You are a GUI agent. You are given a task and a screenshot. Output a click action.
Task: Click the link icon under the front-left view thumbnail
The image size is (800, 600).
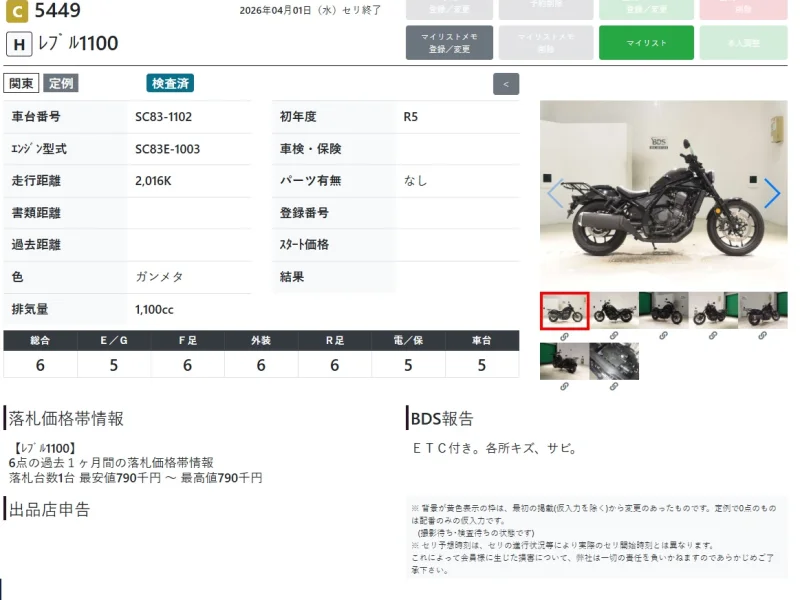pos(713,336)
